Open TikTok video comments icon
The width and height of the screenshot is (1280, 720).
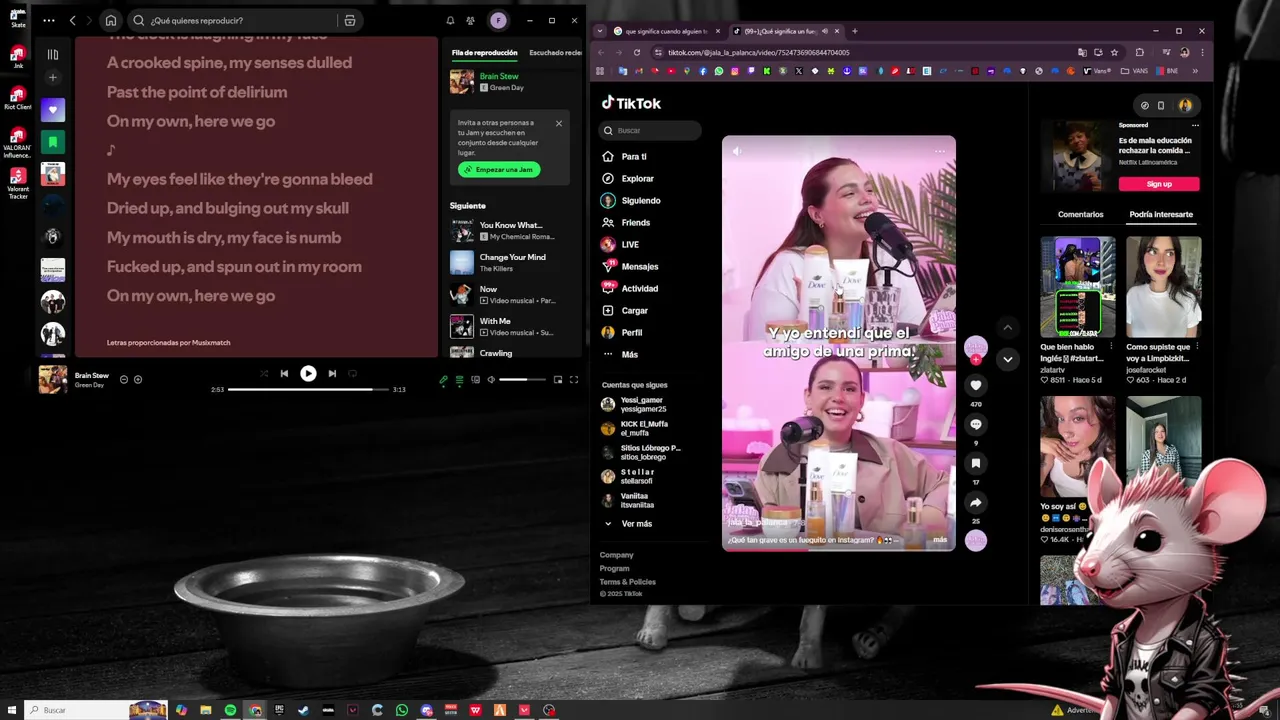[x=976, y=424]
